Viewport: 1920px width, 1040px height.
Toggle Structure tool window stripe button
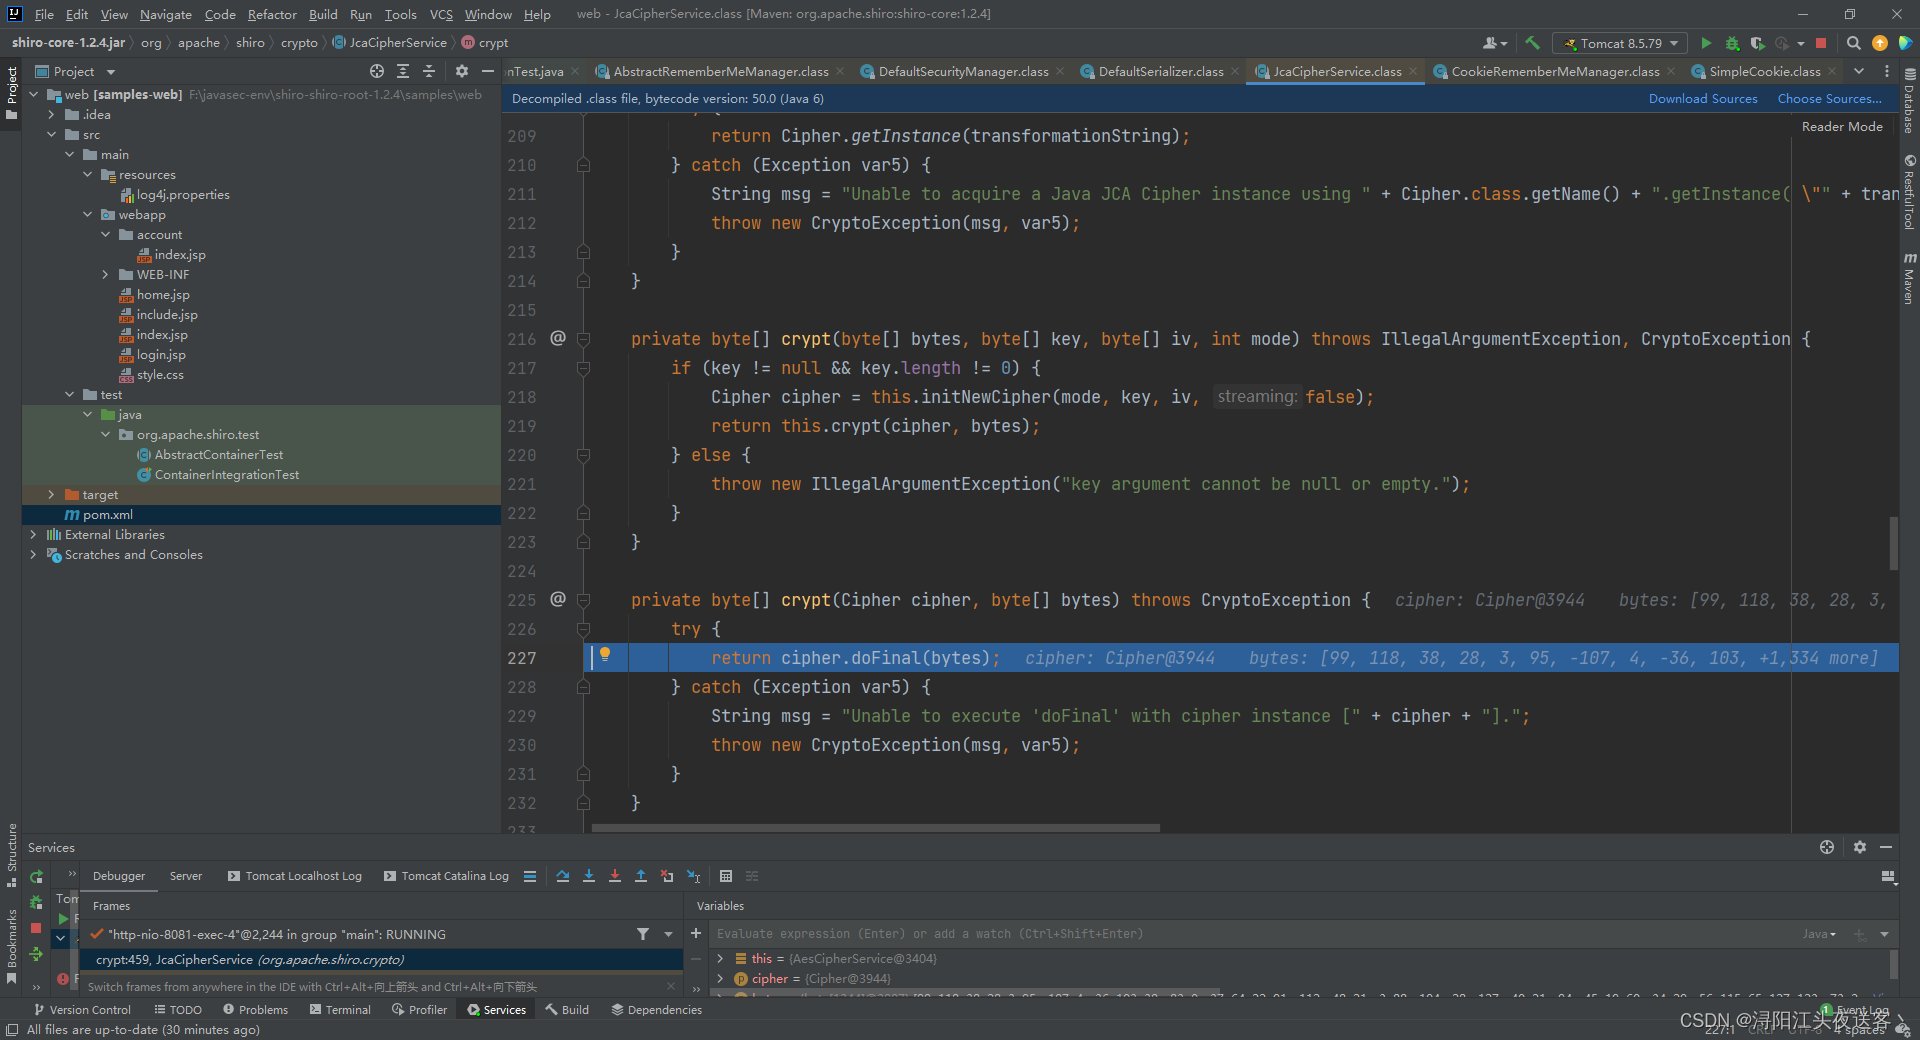11,855
